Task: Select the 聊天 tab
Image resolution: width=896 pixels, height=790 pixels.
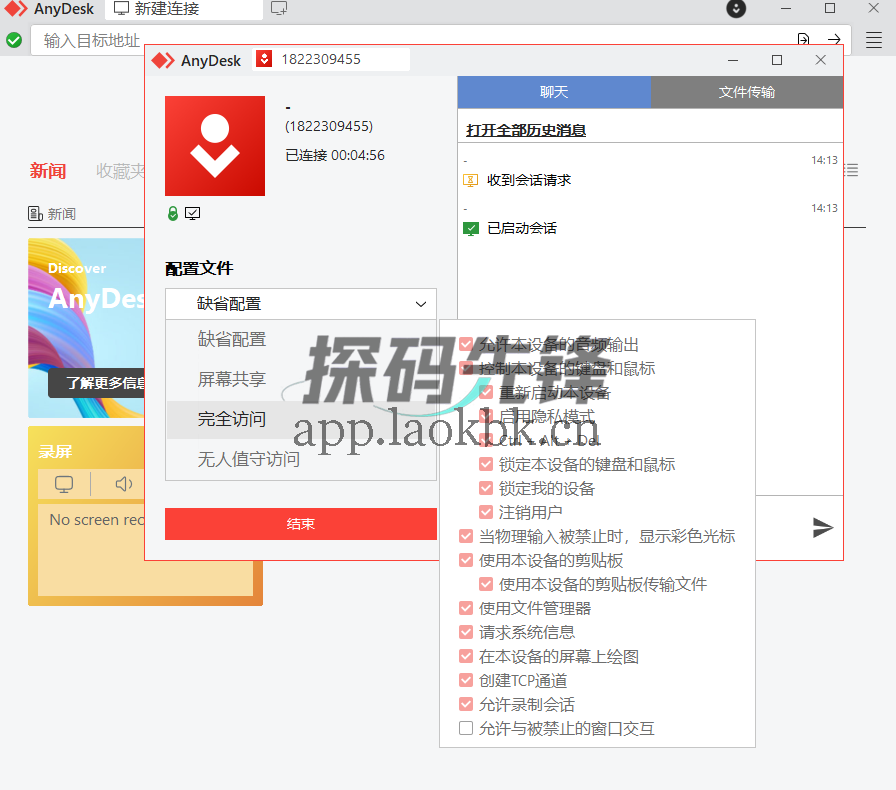Action: point(554,90)
